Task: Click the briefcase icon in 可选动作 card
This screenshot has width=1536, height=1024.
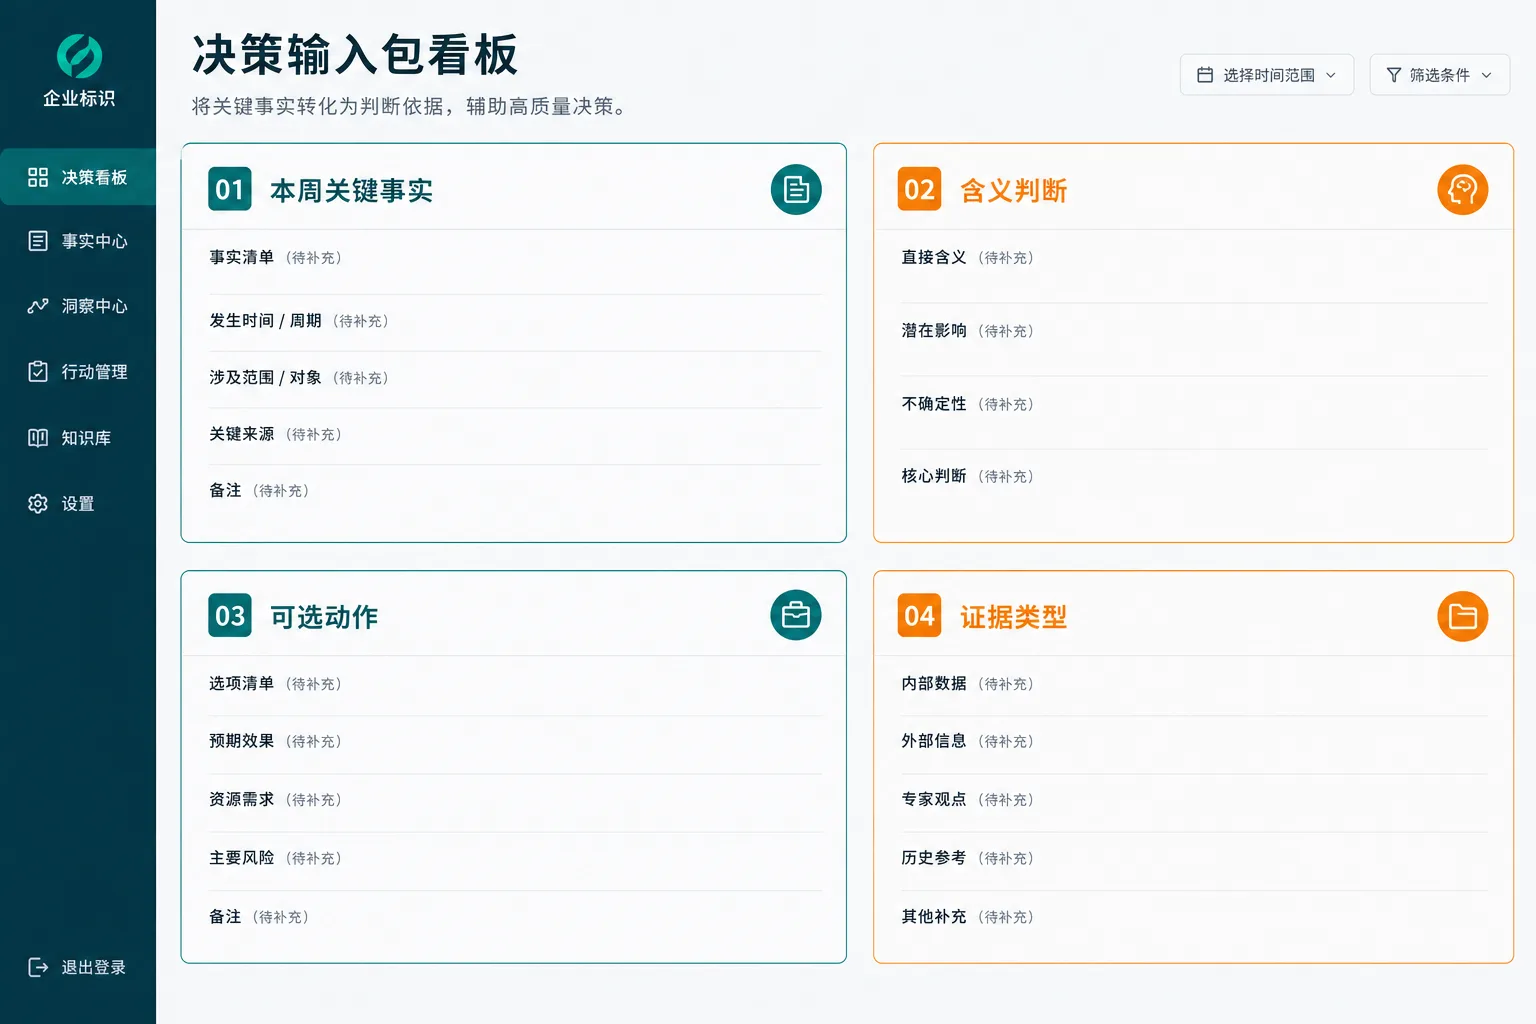Action: pyautogui.click(x=796, y=615)
